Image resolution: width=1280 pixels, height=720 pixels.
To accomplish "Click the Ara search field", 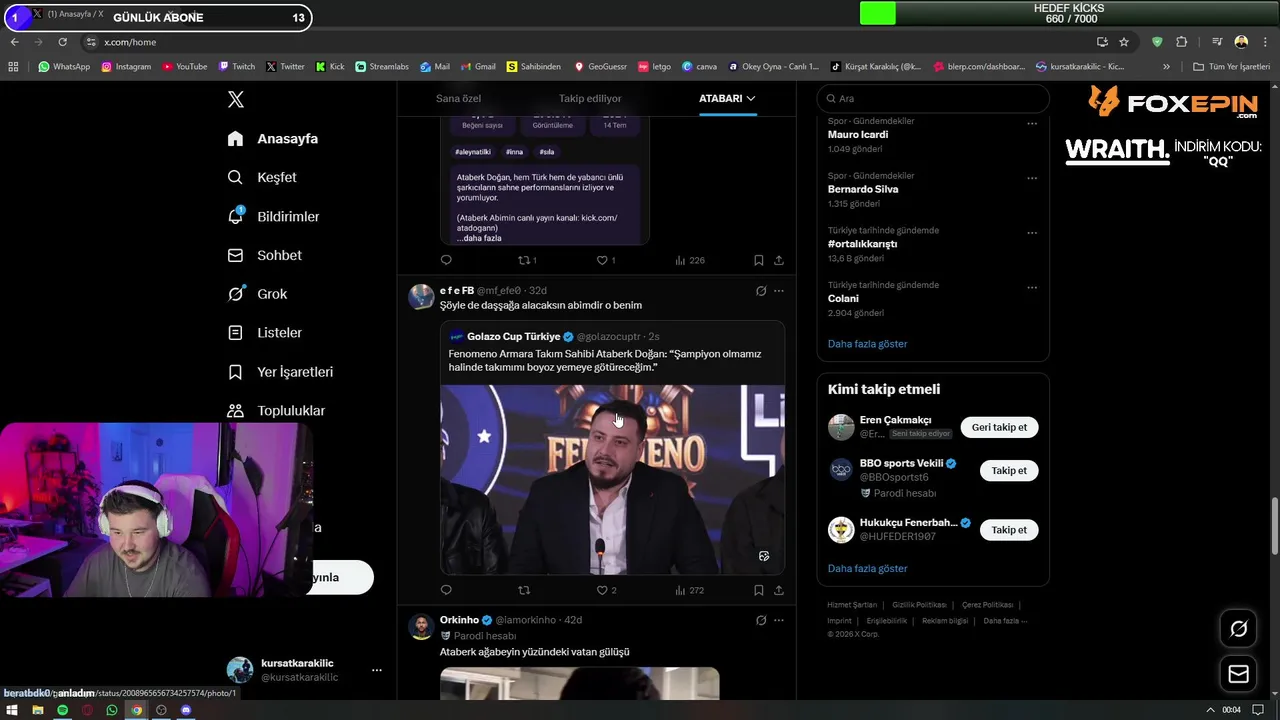I will [933, 98].
